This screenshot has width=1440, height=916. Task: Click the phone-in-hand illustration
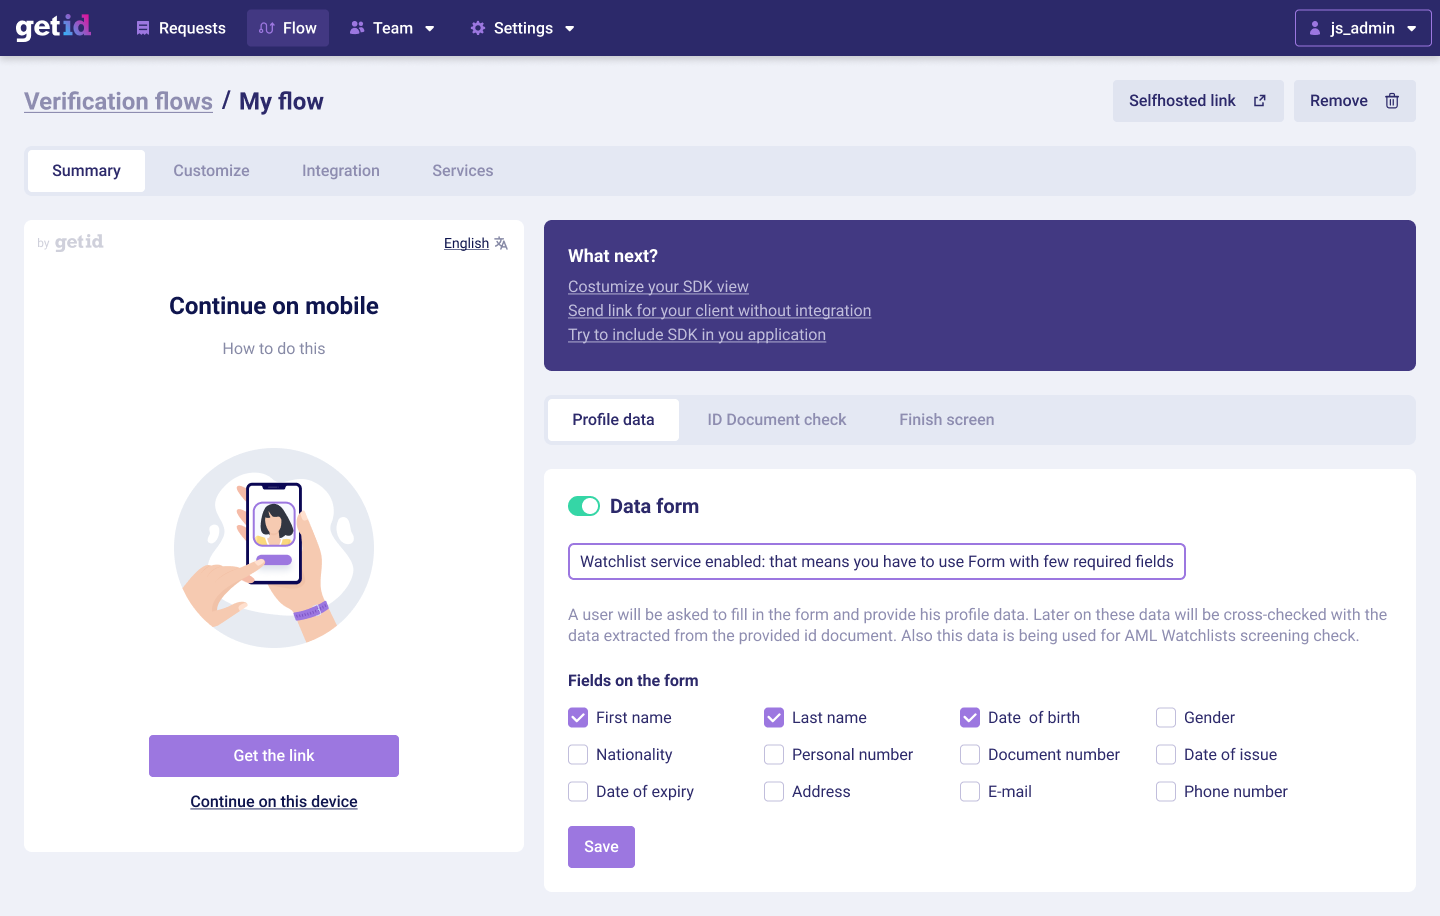point(273,548)
